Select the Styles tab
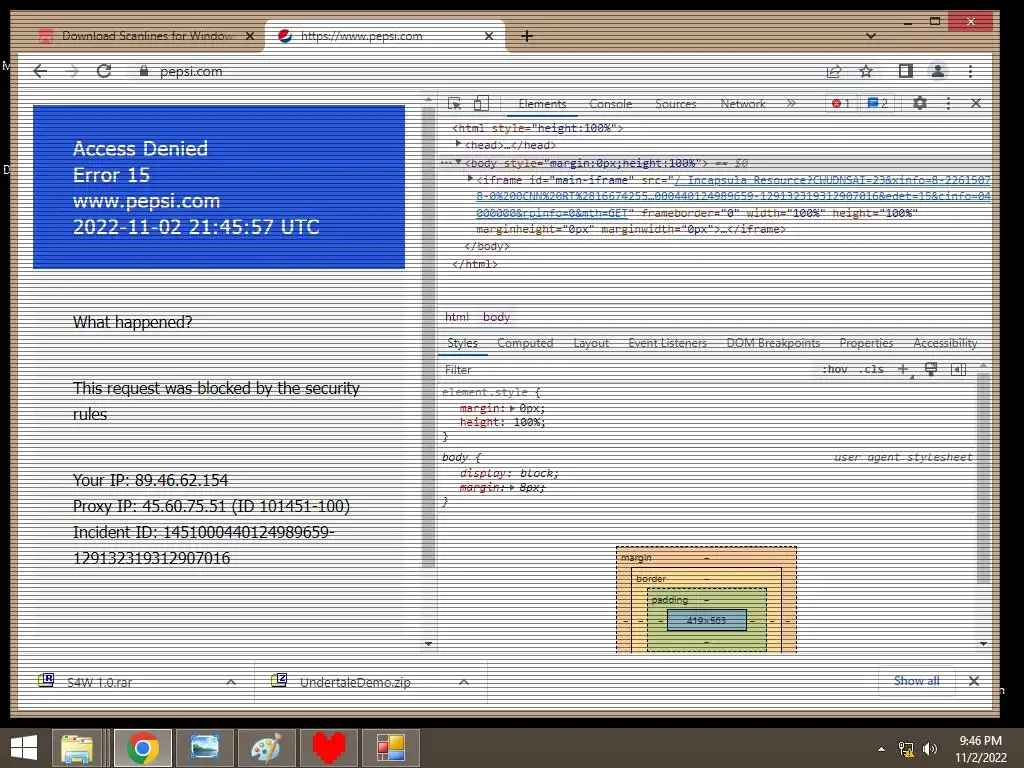Viewport: 1024px width, 768px height. click(462, 343)
